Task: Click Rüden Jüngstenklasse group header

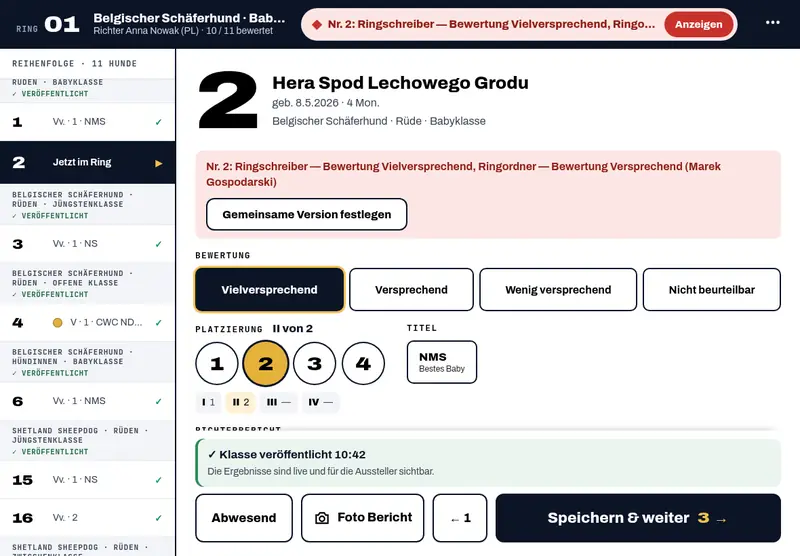Action: coord(87,205)
